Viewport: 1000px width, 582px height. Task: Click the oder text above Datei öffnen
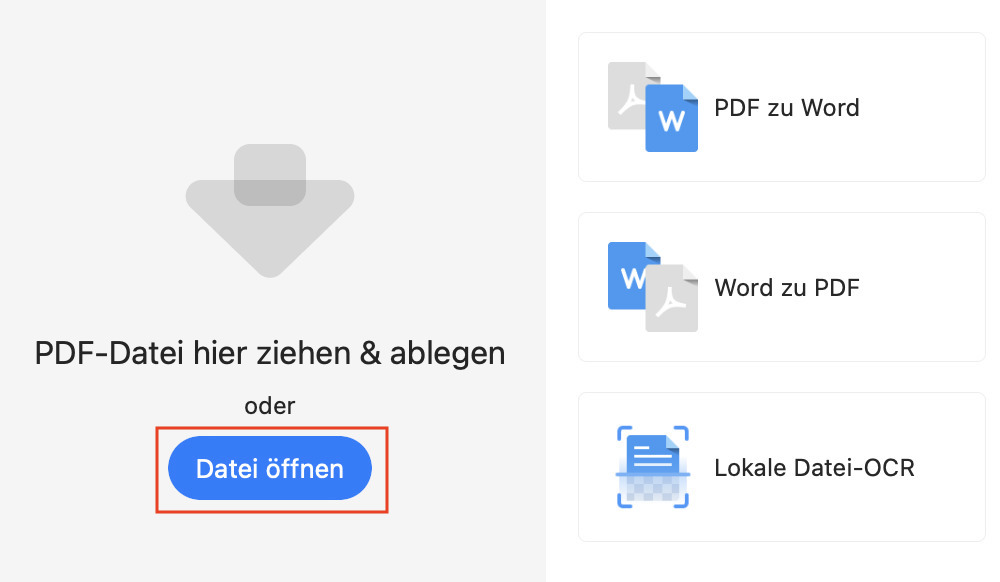[x=270, y=406]
